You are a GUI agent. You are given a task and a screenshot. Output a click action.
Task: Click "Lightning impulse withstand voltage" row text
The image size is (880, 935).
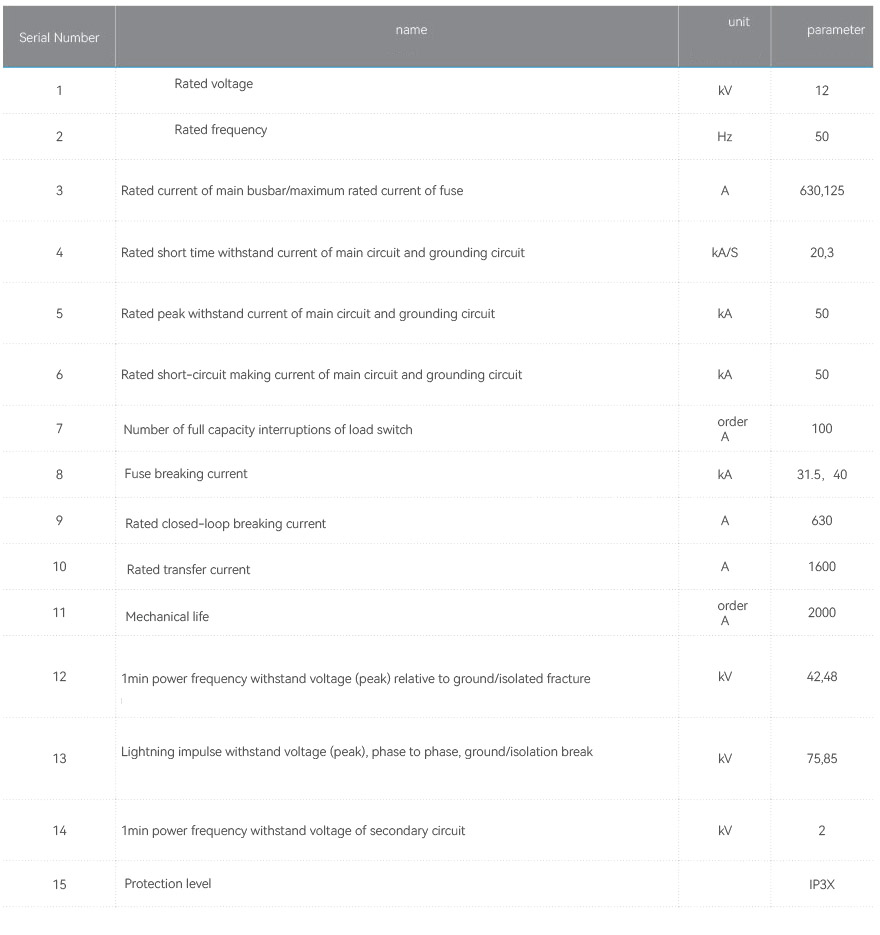click(357, 752)
